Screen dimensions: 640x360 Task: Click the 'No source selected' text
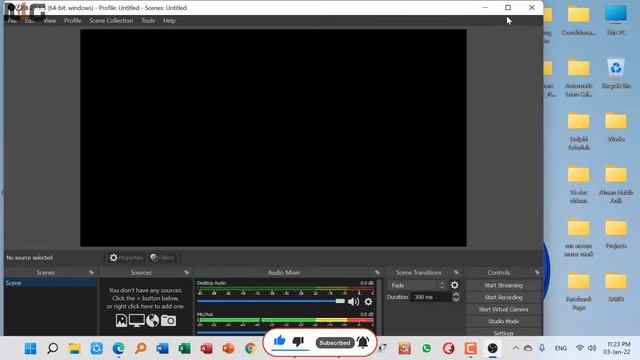(x=29, y=258)
